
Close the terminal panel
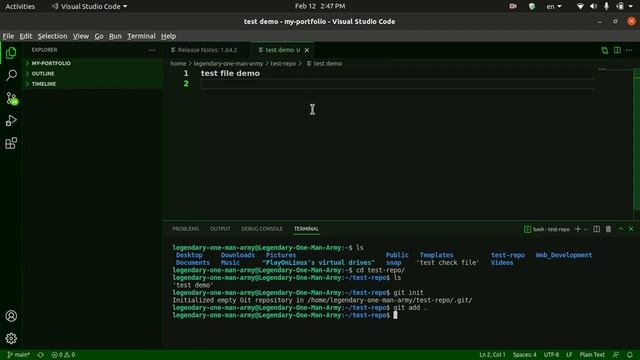point(631,229)
